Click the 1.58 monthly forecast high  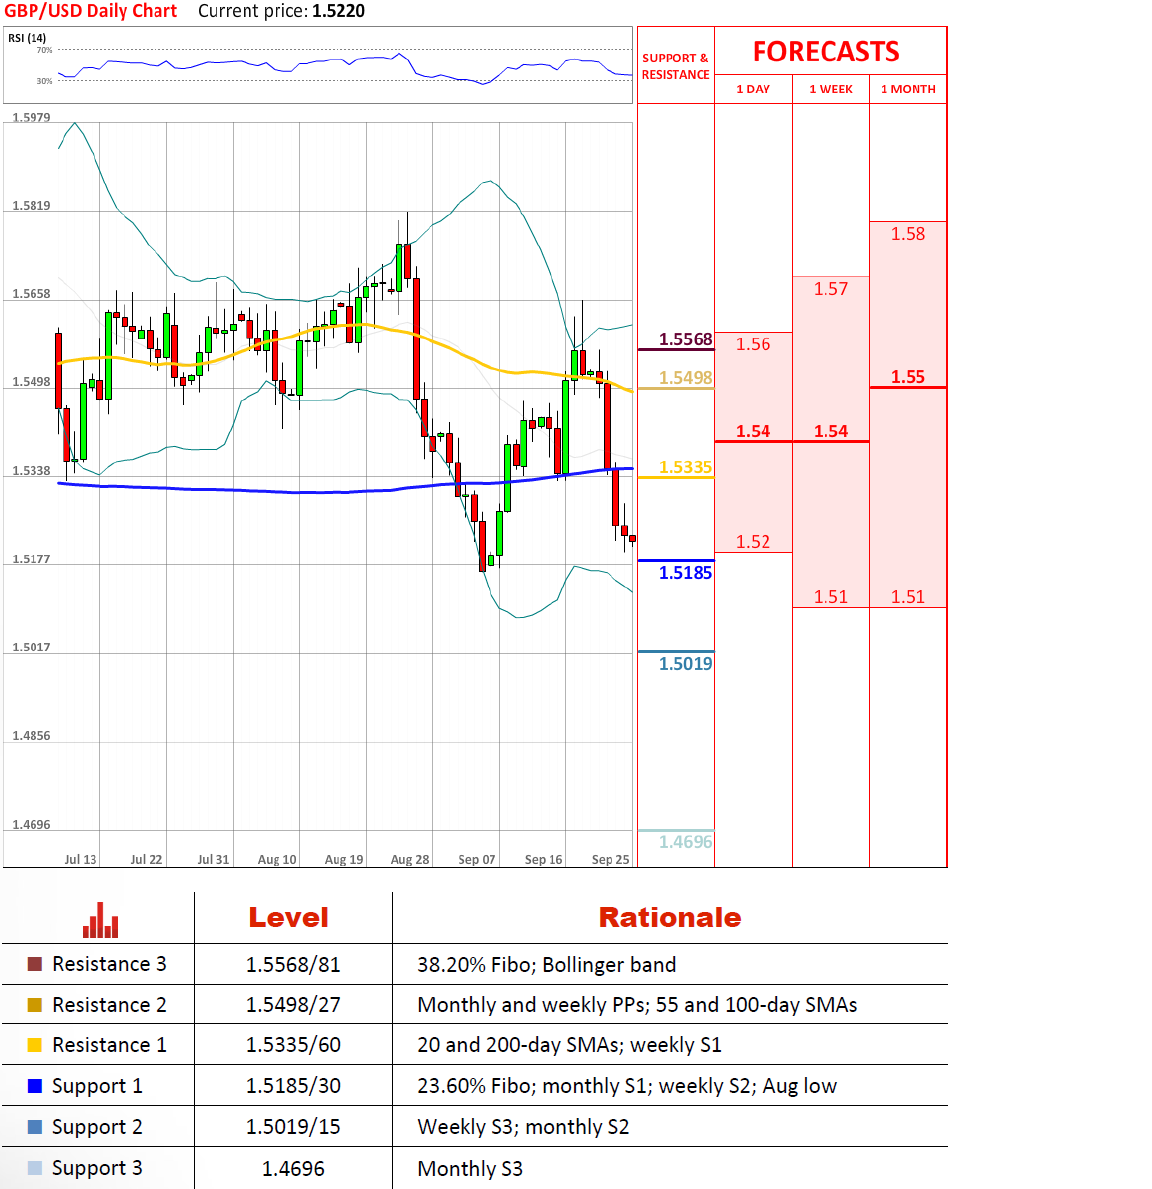click(x=908, y=234)
